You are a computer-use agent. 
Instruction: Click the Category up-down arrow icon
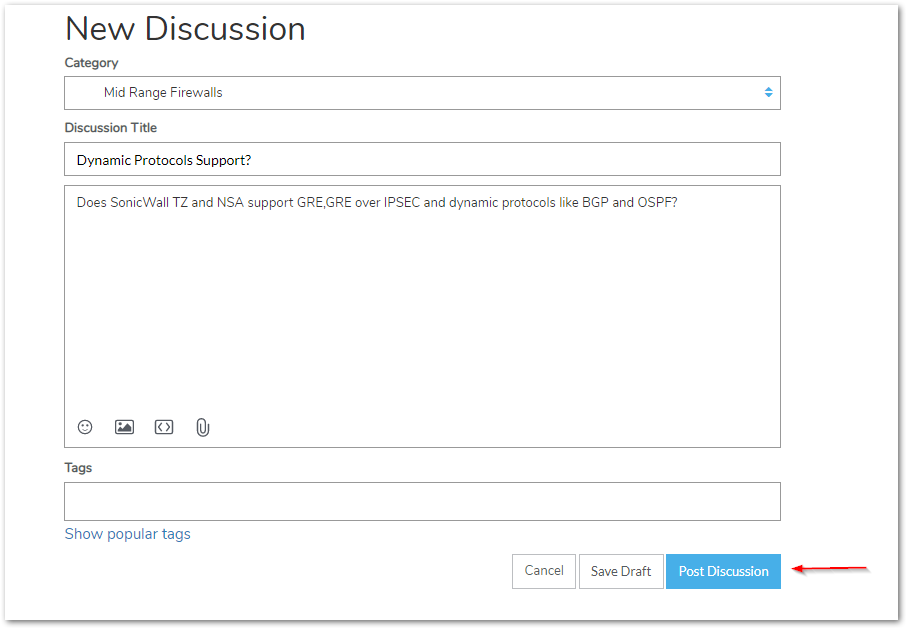(x=768, y=93)
